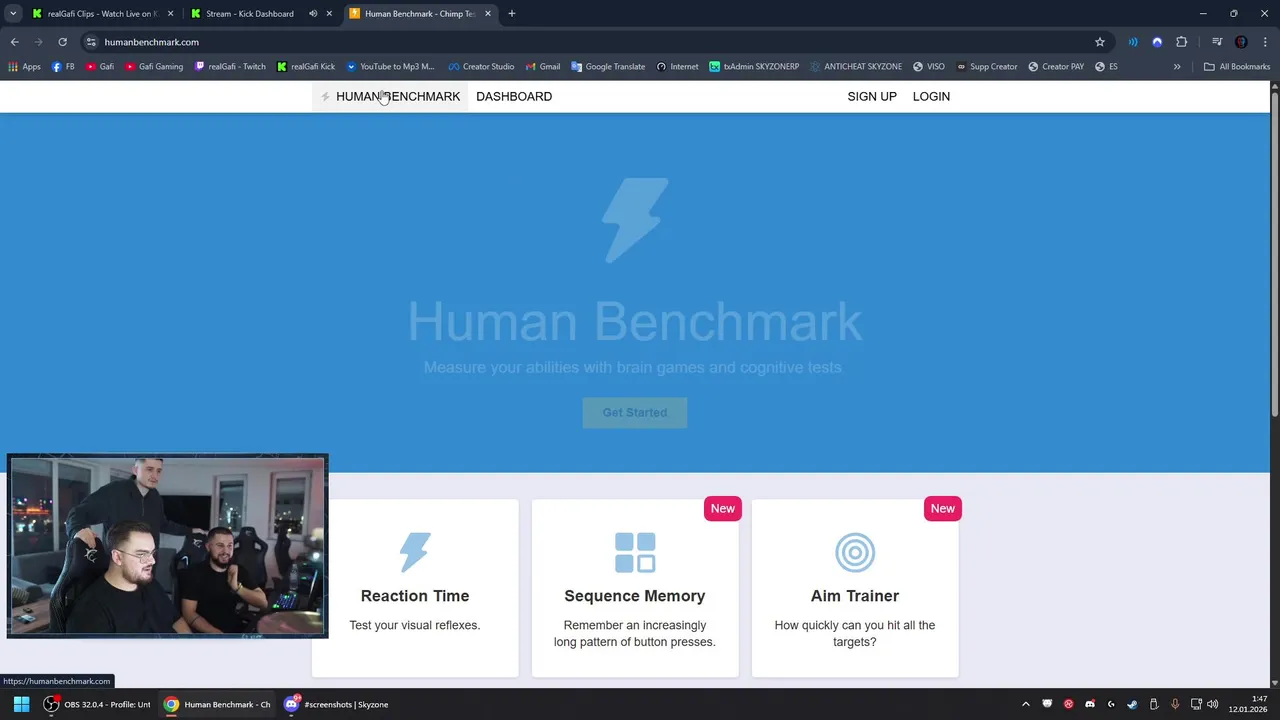
Task: Open the All Bookmarks folder
Action: (1237, 67)
